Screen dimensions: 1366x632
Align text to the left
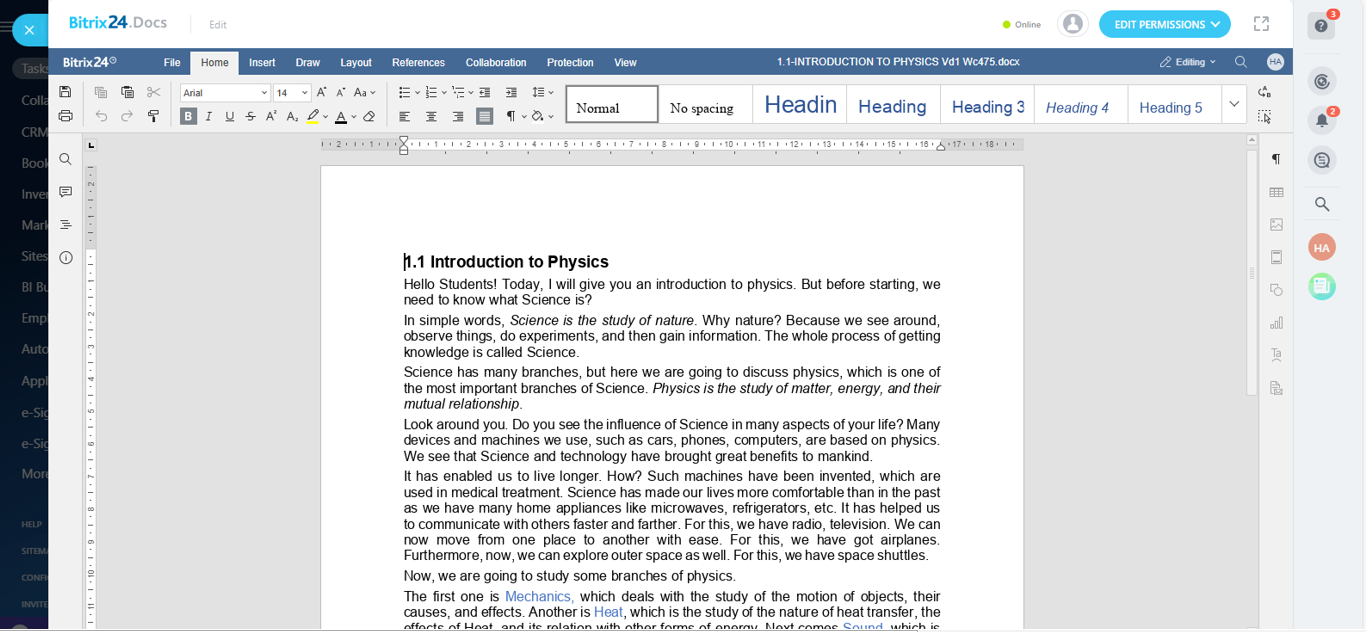pyautogui.click(x=405, y=116)
